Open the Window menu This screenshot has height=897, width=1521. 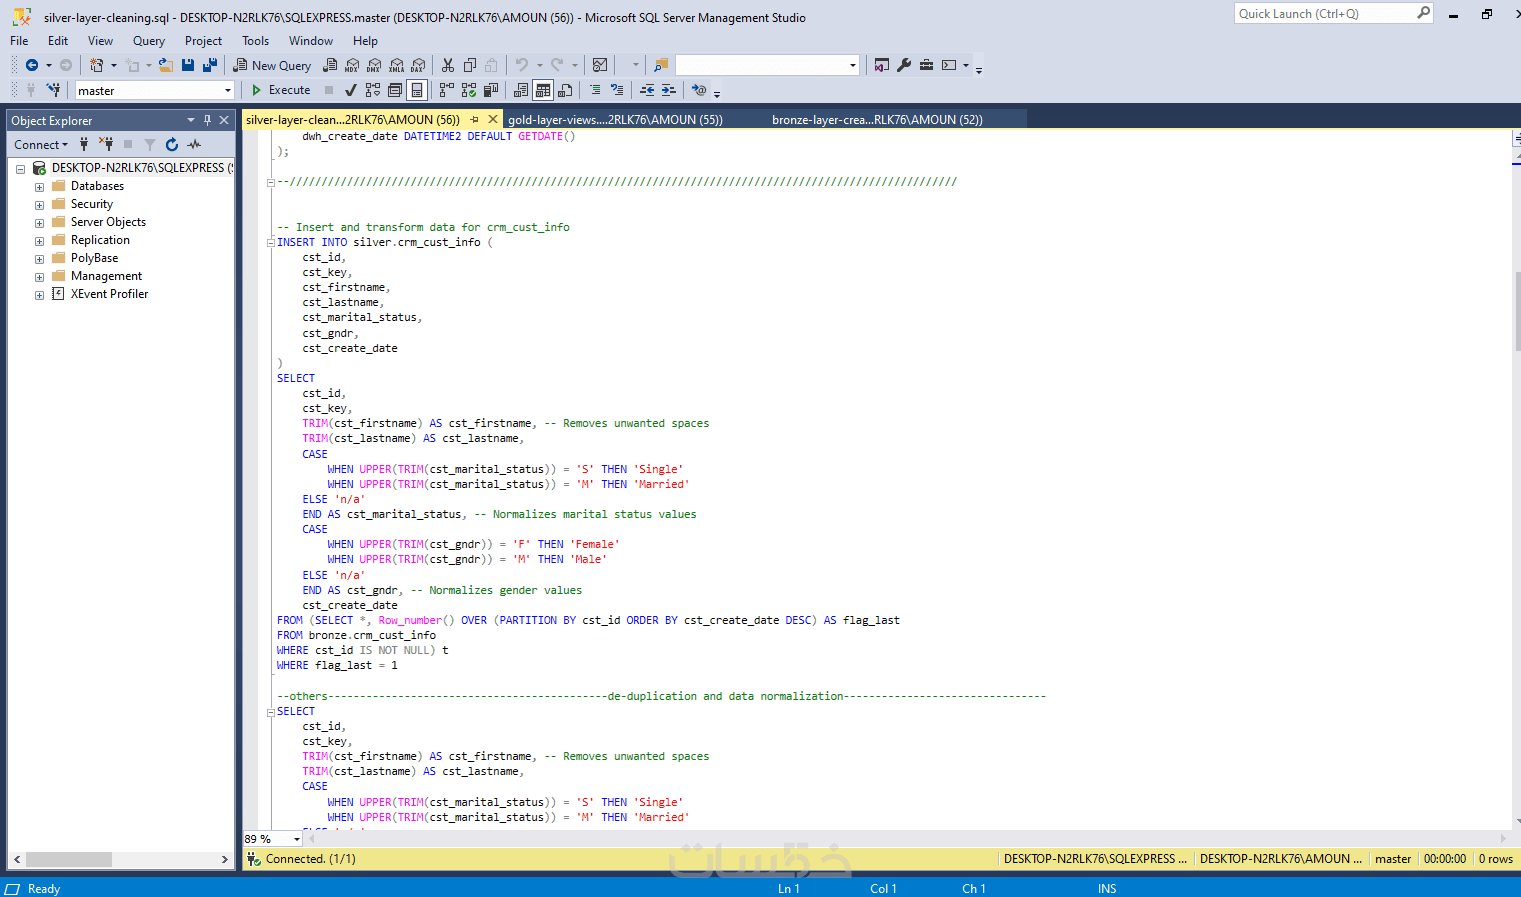pyautogui.click(x=311, y=41)
